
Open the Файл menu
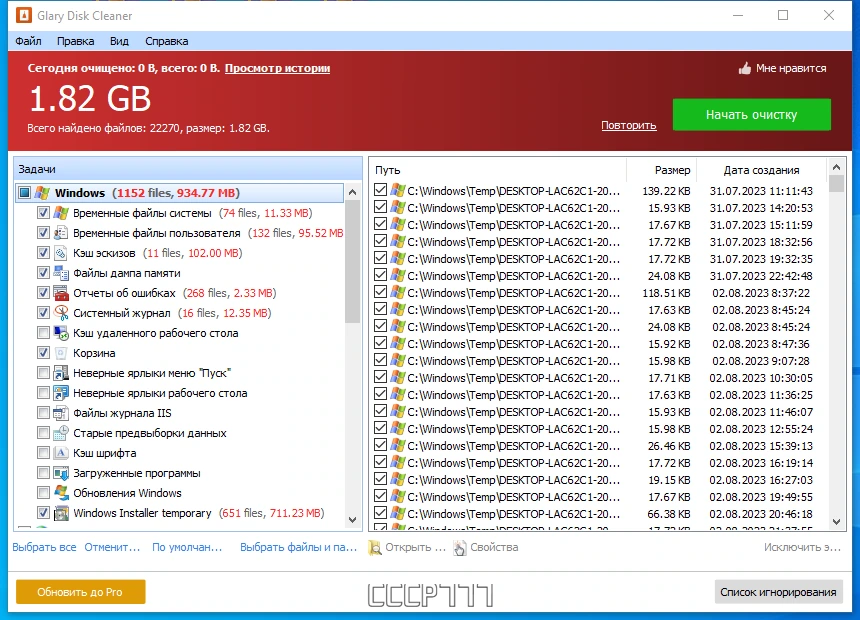point(29,41)
